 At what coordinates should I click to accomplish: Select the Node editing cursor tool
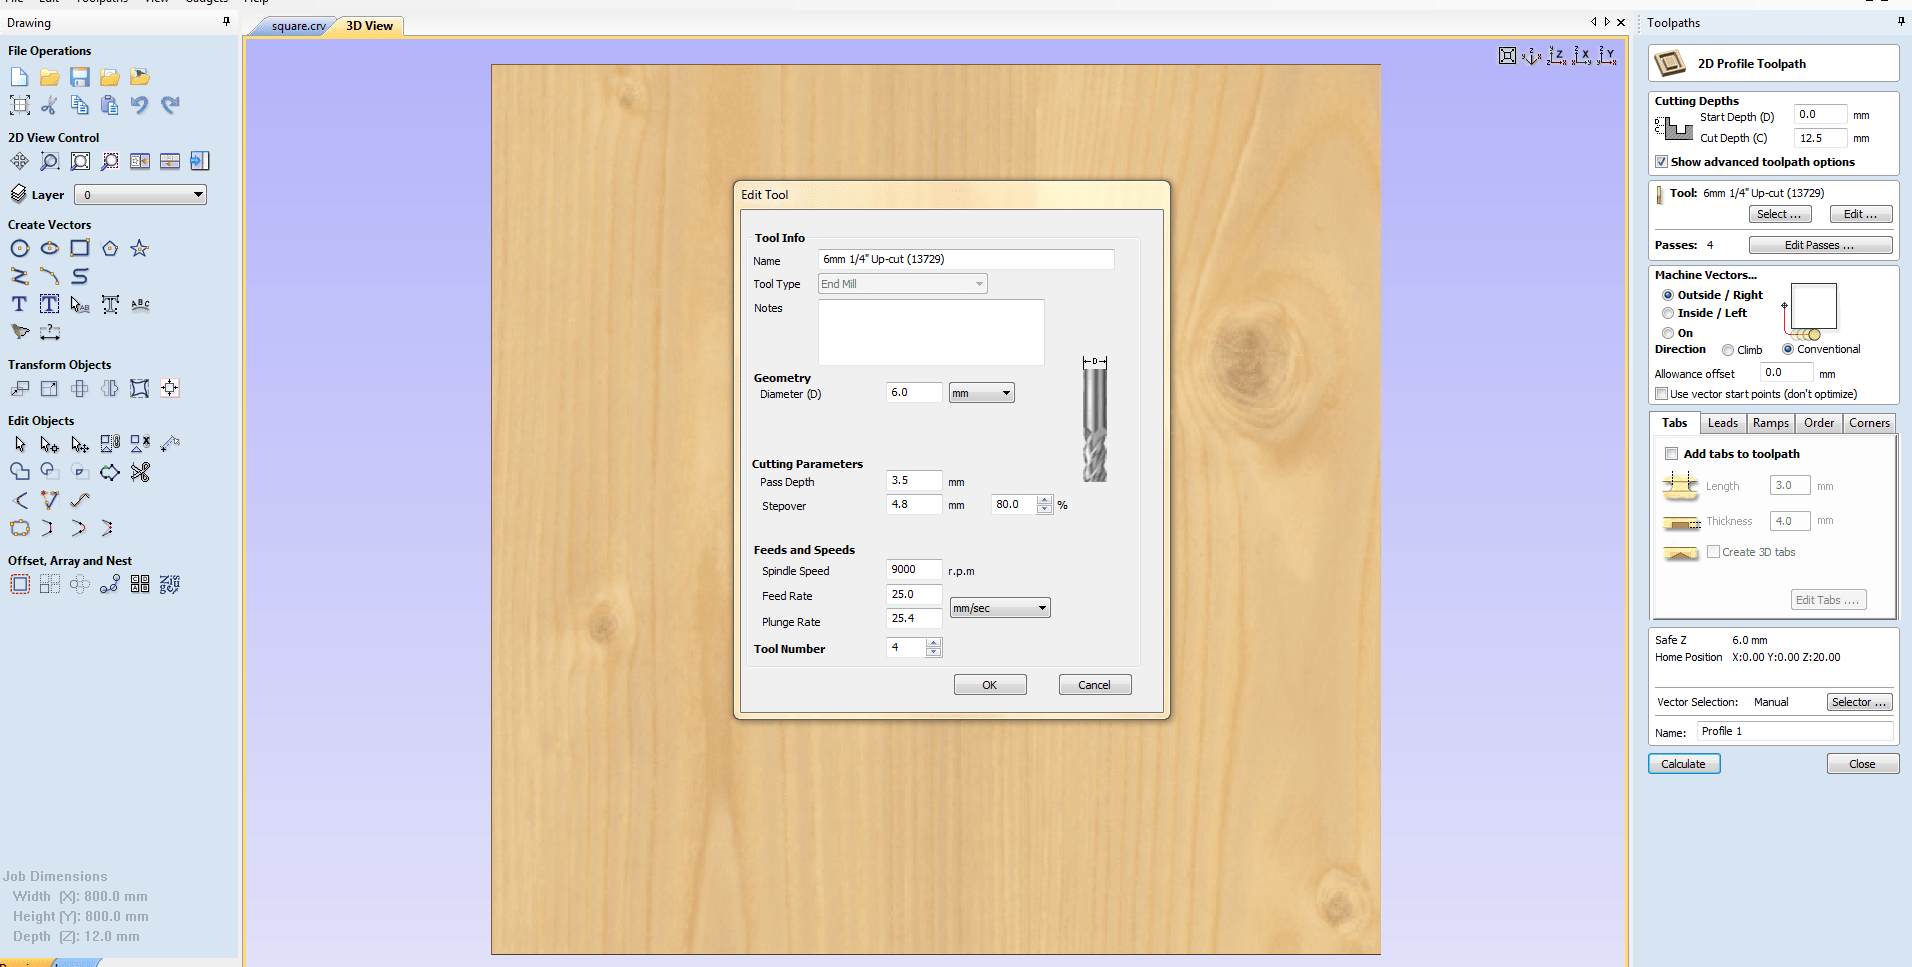click(x=49, y=444)
